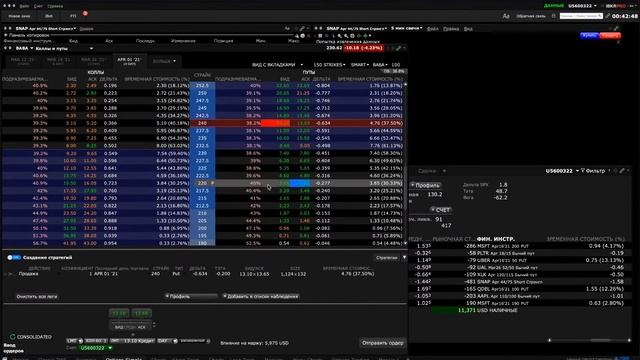Image resolution: width=640 pixels, height=360 pixels.
Task: Click the 13.65 ask price button
Action: [x=141, y=313]
